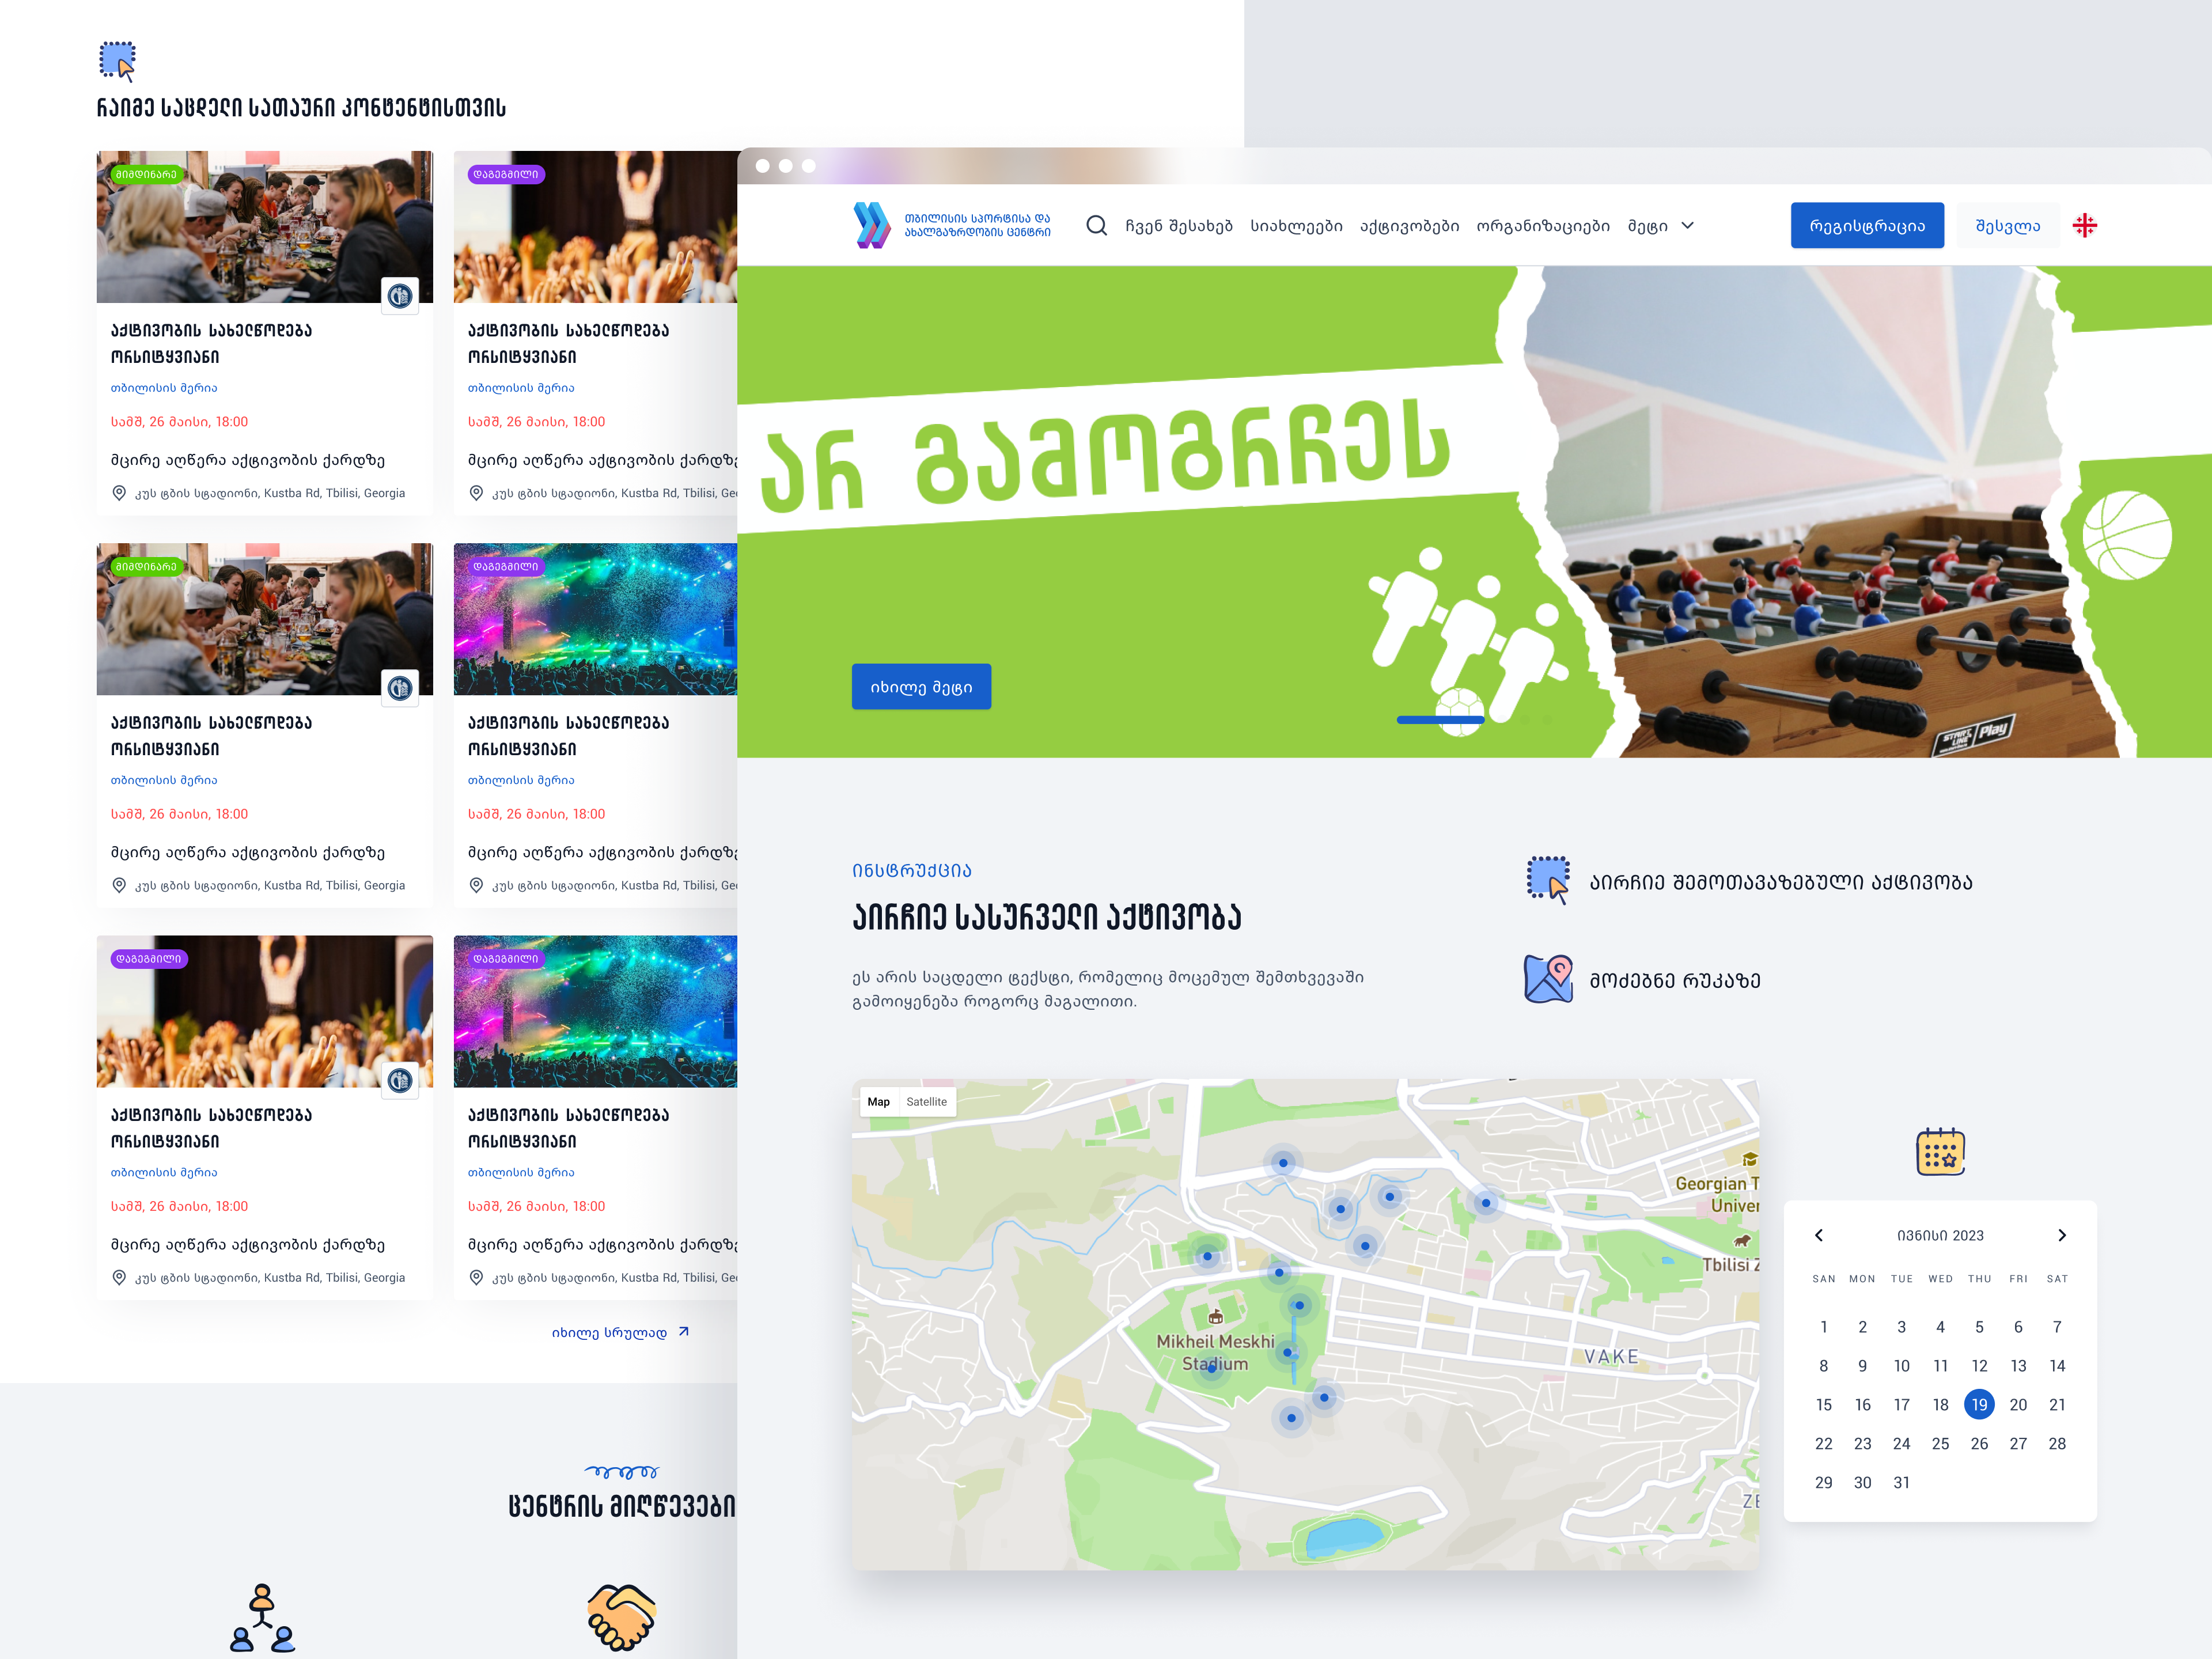
Task: Click the "იხილე მეტი" hero banner button
Action: pyautogui.click(x=920, y=686)
